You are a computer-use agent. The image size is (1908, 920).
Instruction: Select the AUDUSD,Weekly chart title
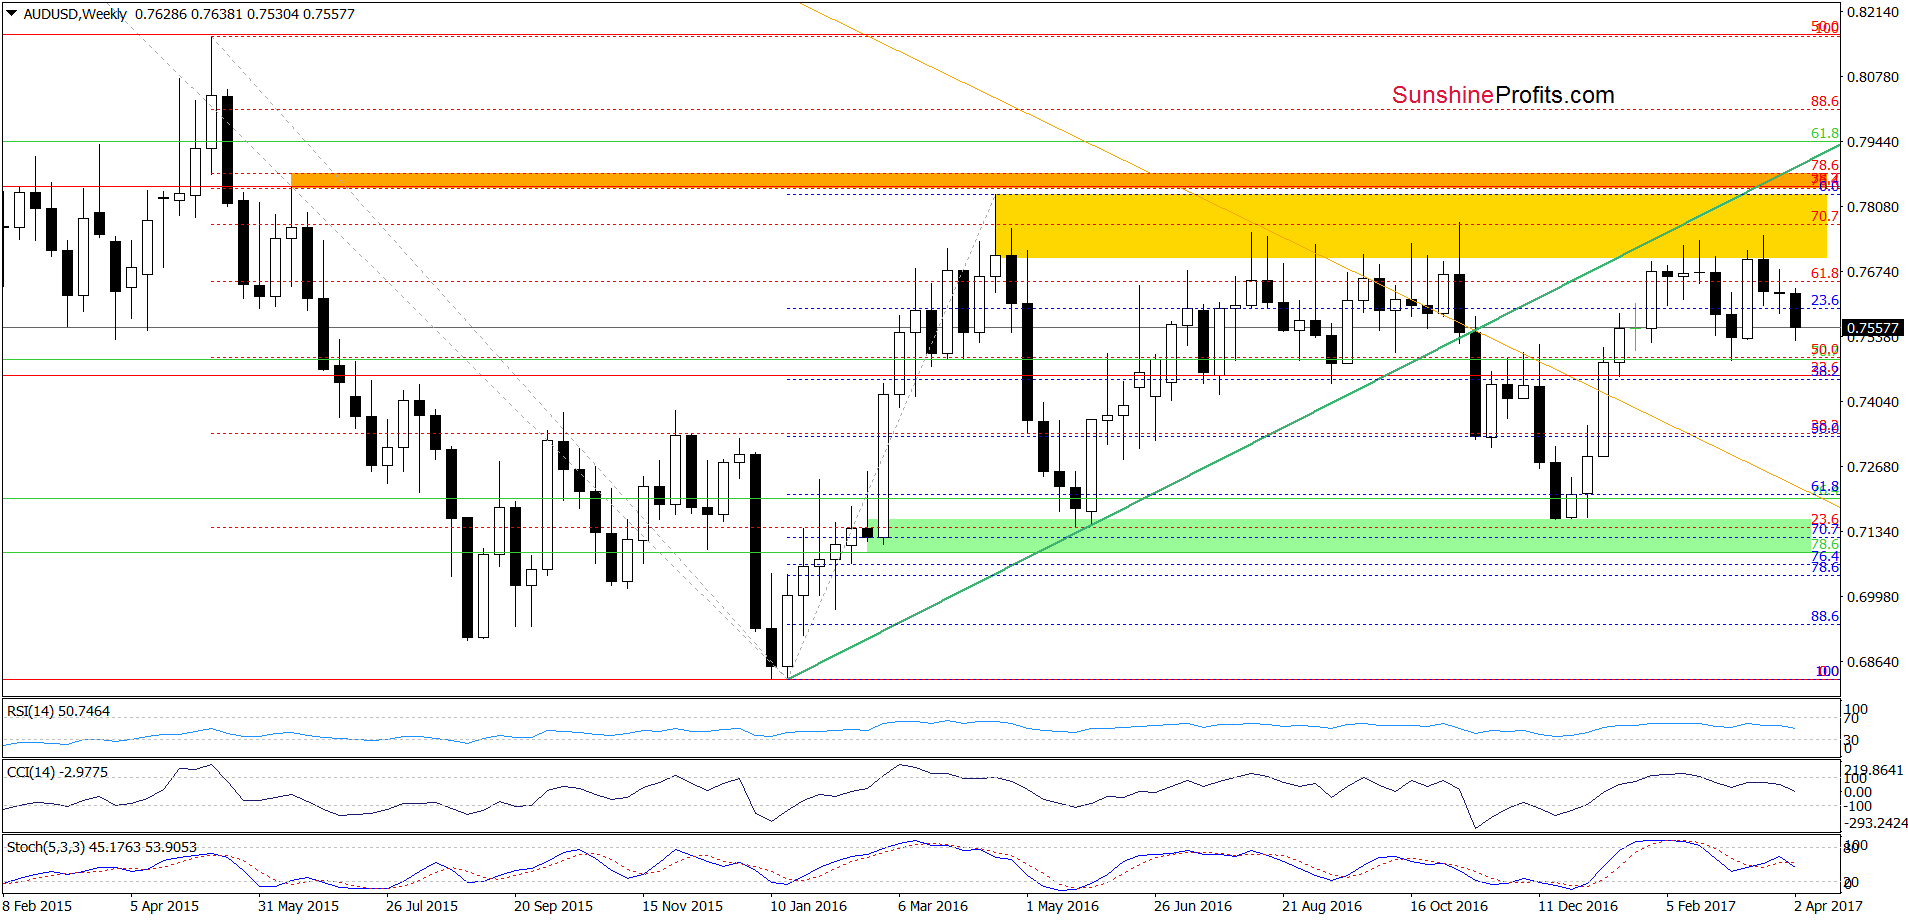(75, 14)
